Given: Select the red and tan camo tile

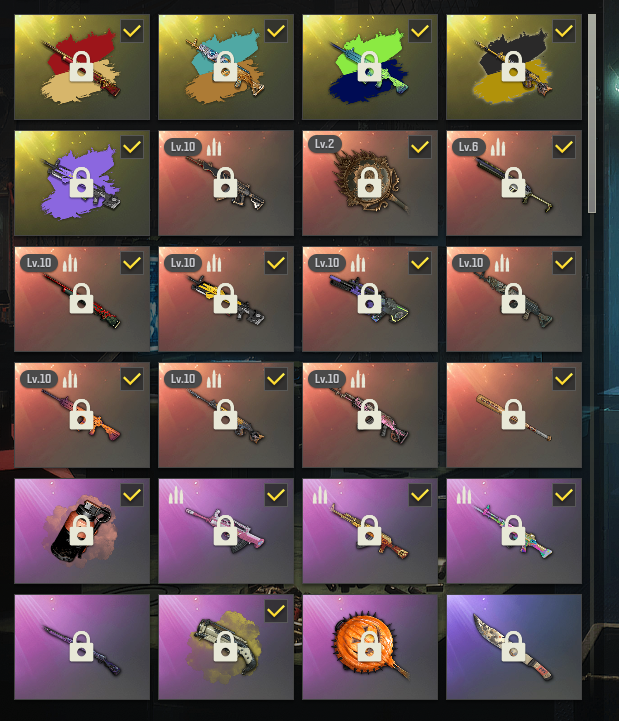Looking at the screenshot, I should coord(82,67).
